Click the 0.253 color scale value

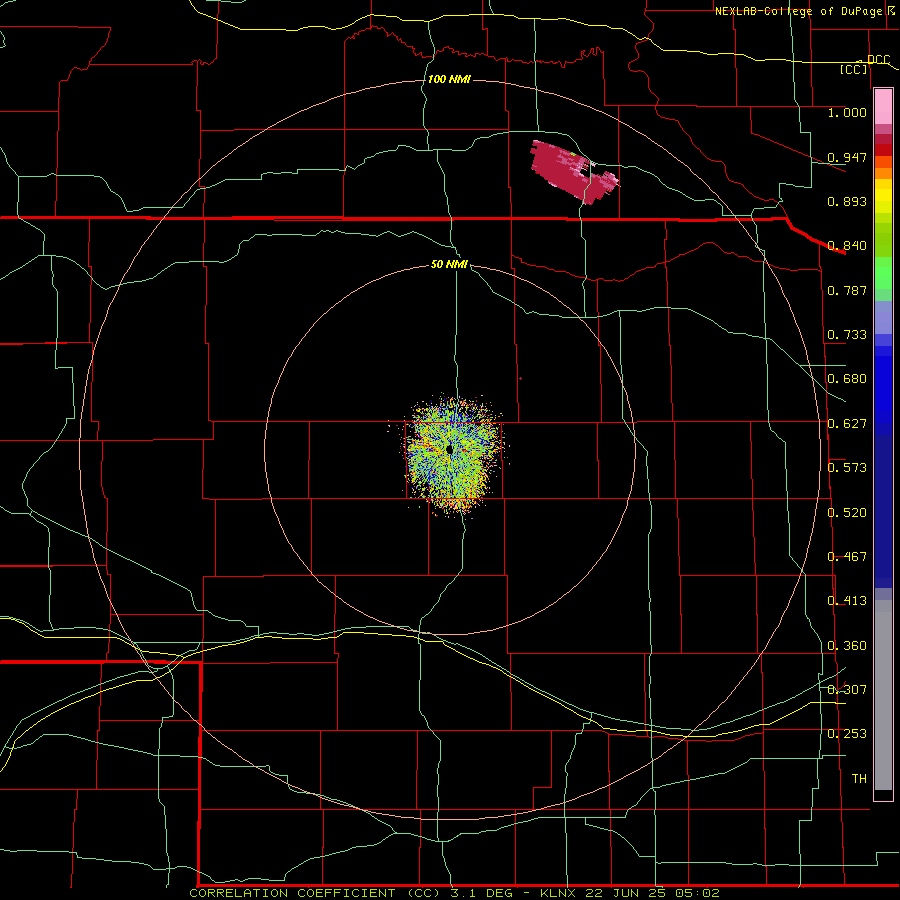(x=847, y=734)
